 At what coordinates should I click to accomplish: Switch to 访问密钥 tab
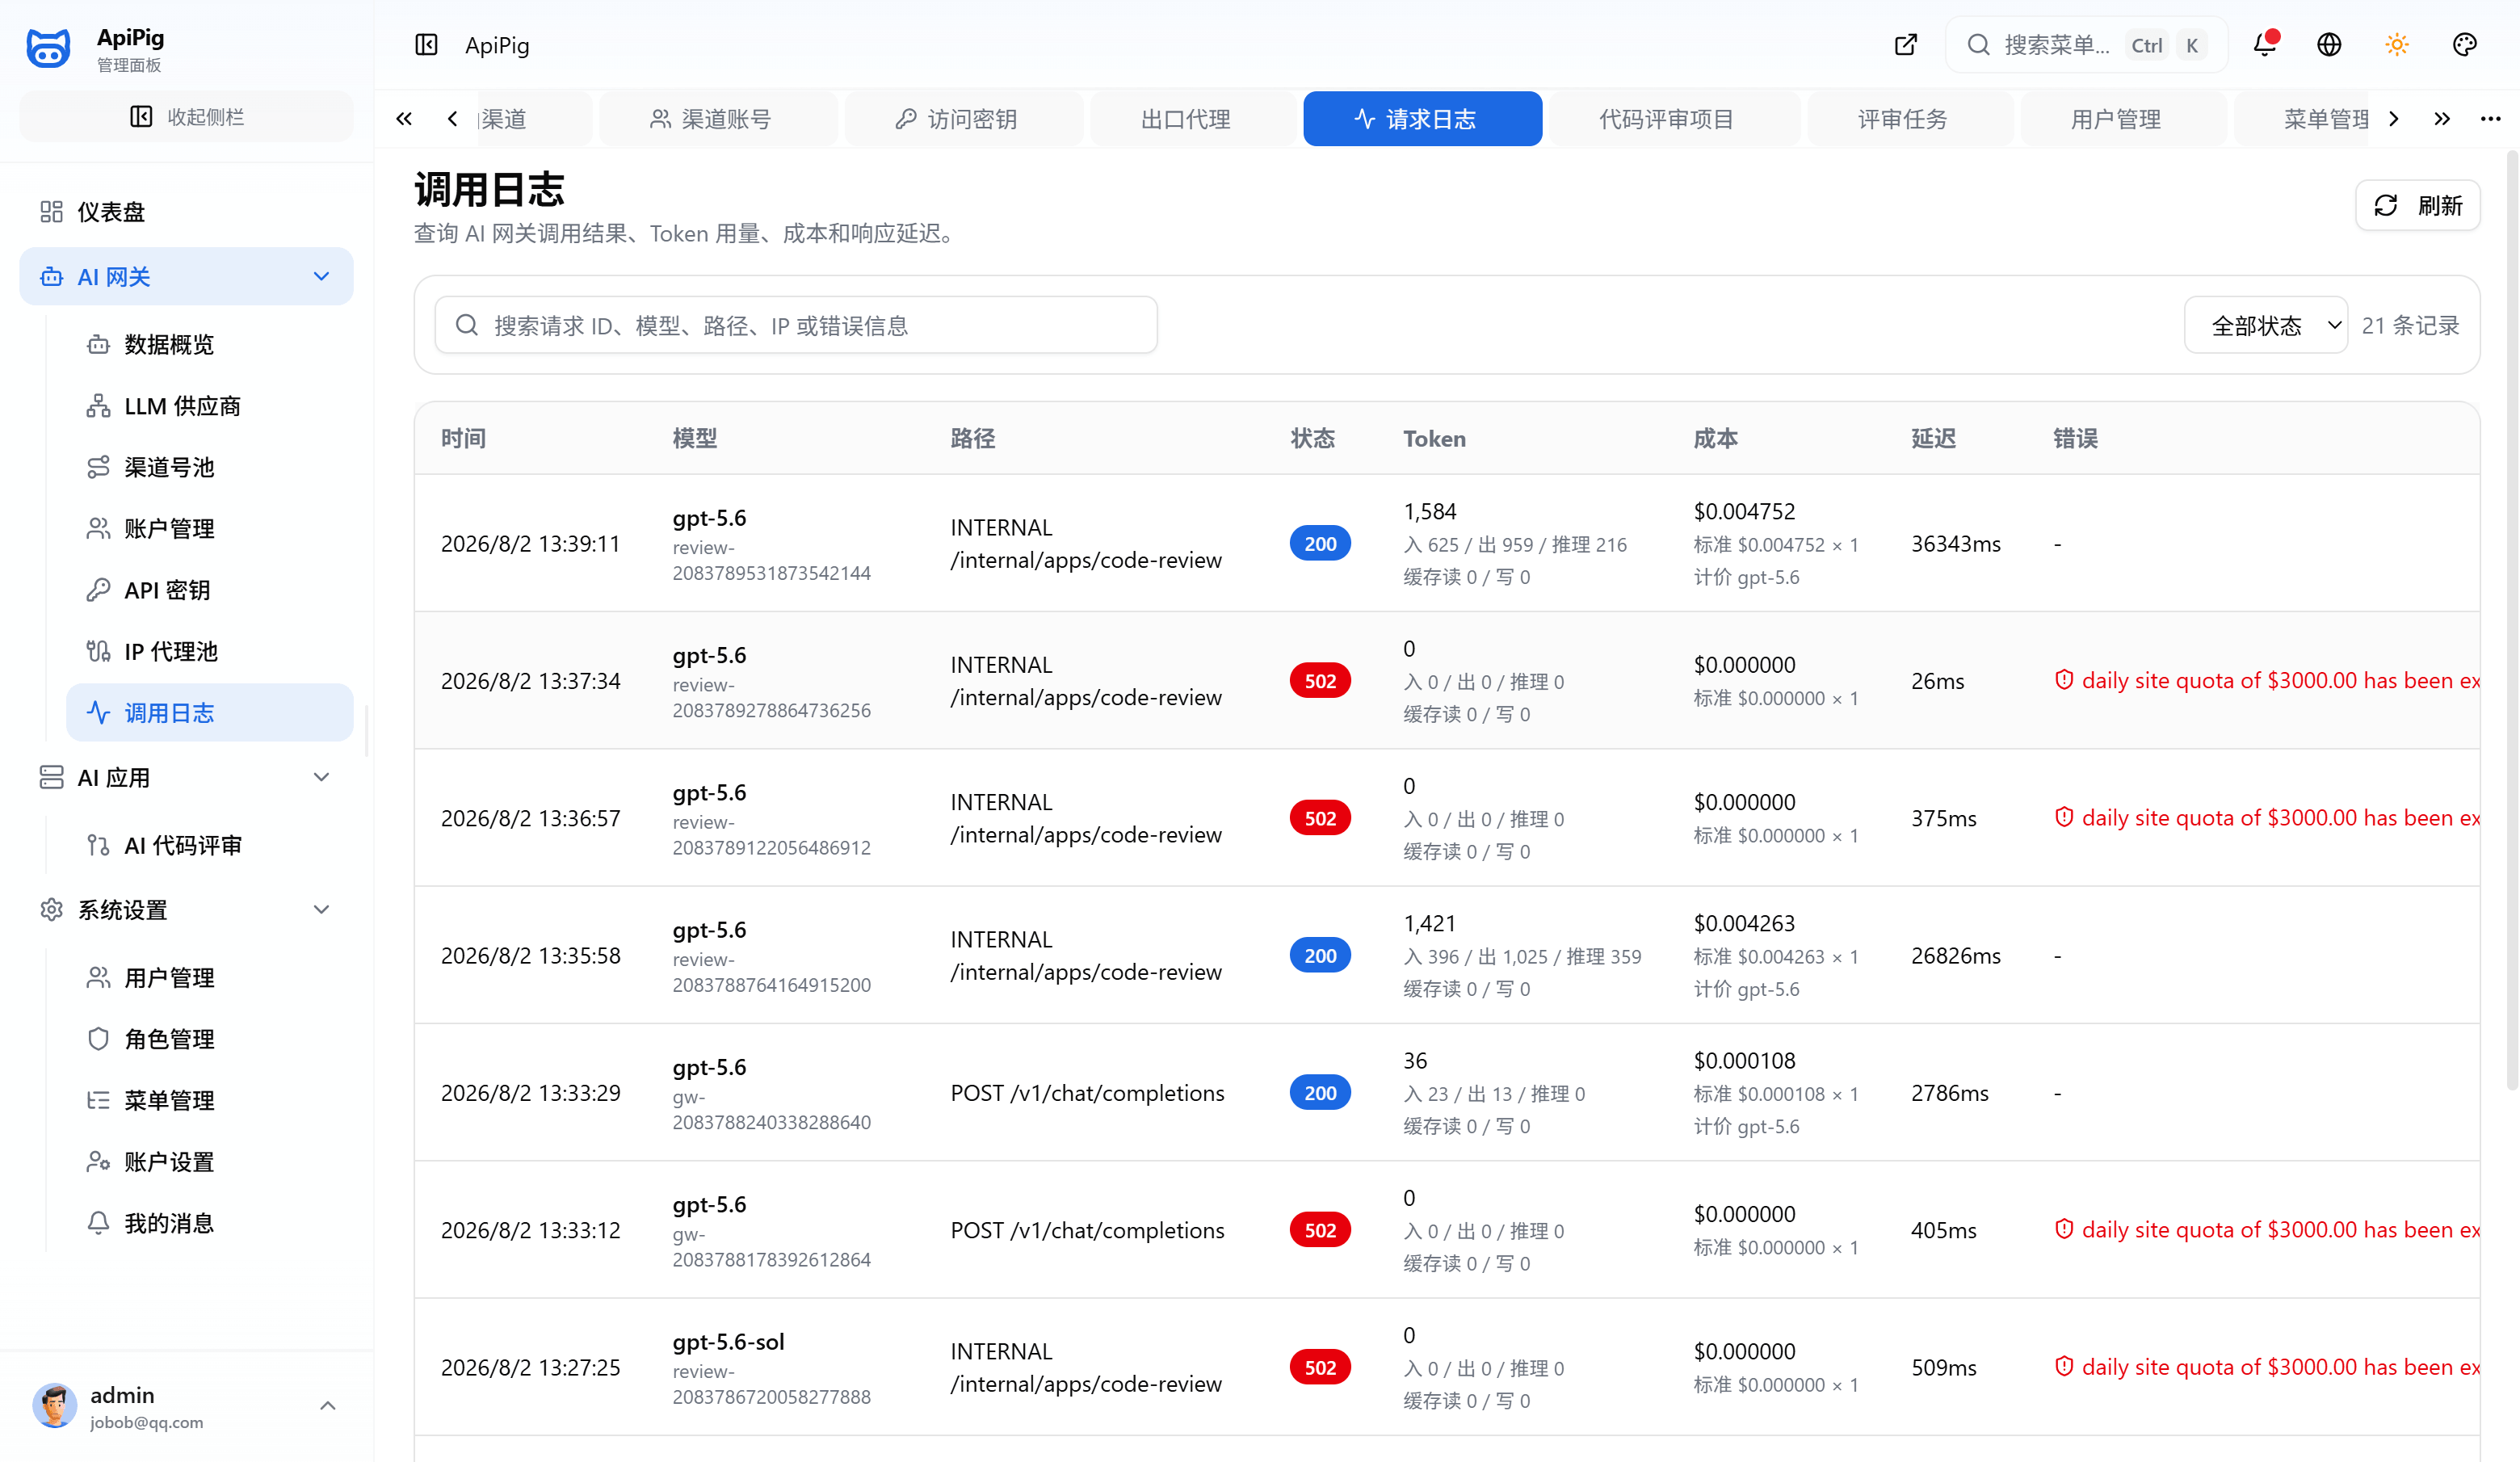click(964, 119)
